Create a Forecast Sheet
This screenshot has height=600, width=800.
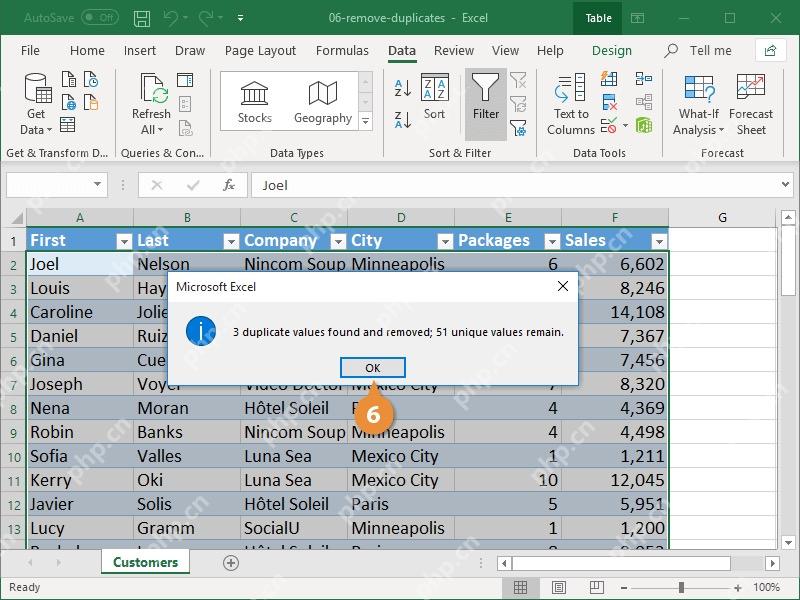(x=751, y=104)
